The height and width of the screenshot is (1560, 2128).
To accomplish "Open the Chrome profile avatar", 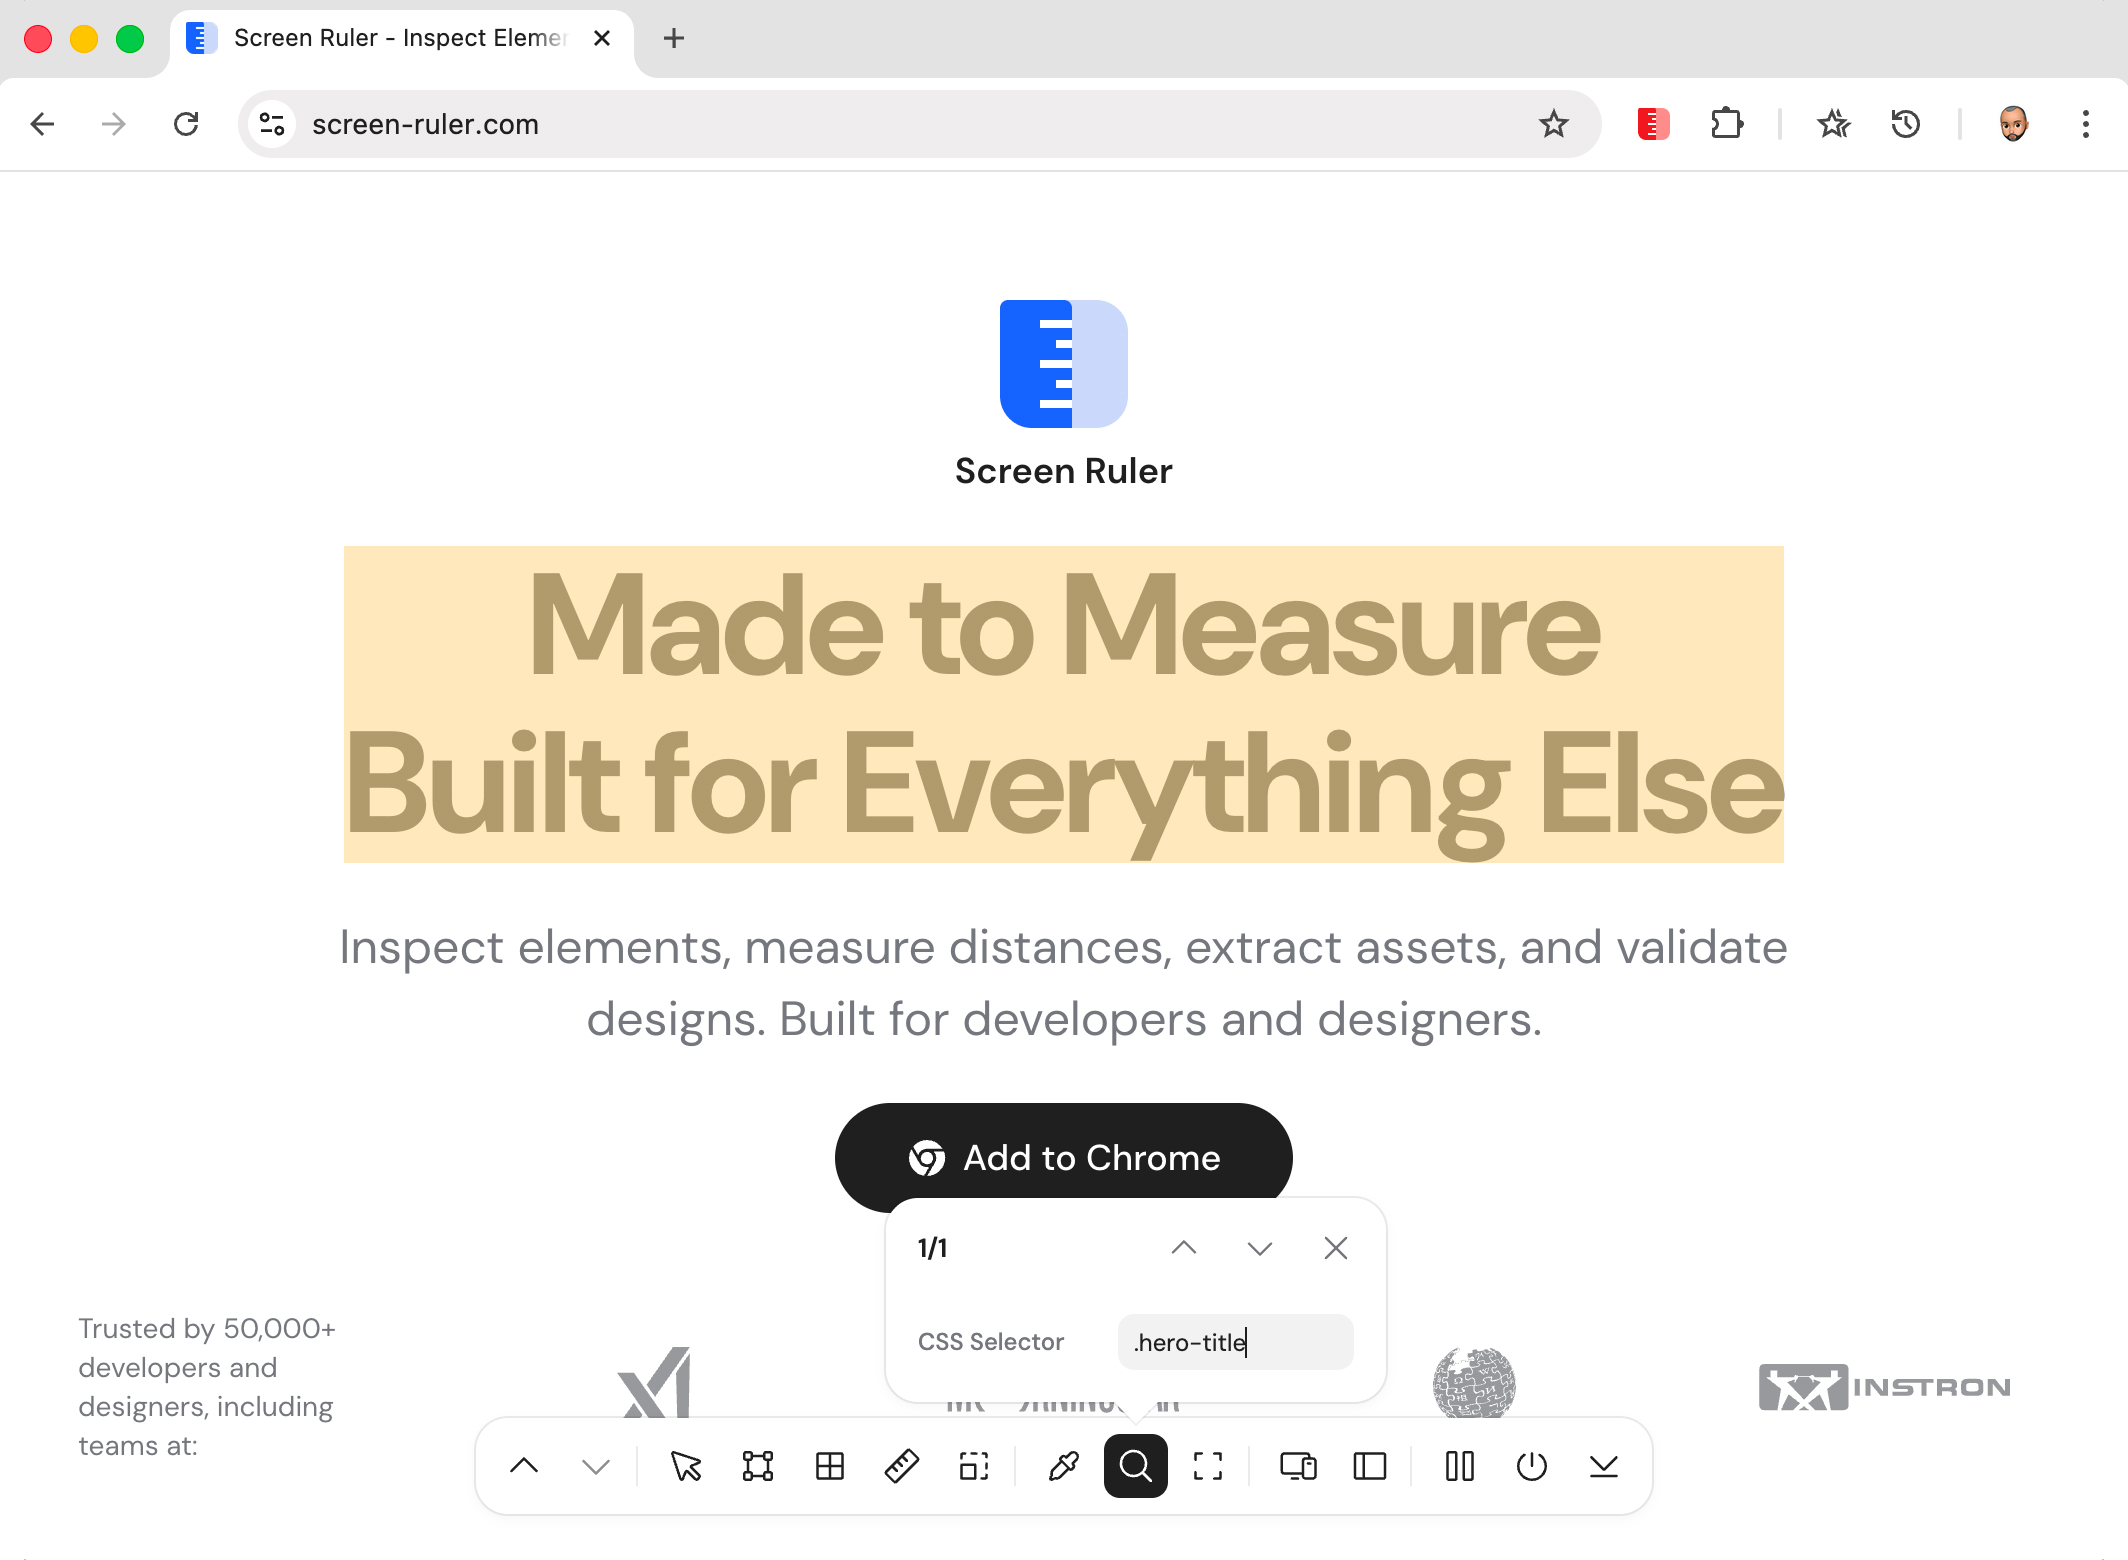I will pyautogui.click(x=2013, y=124).
